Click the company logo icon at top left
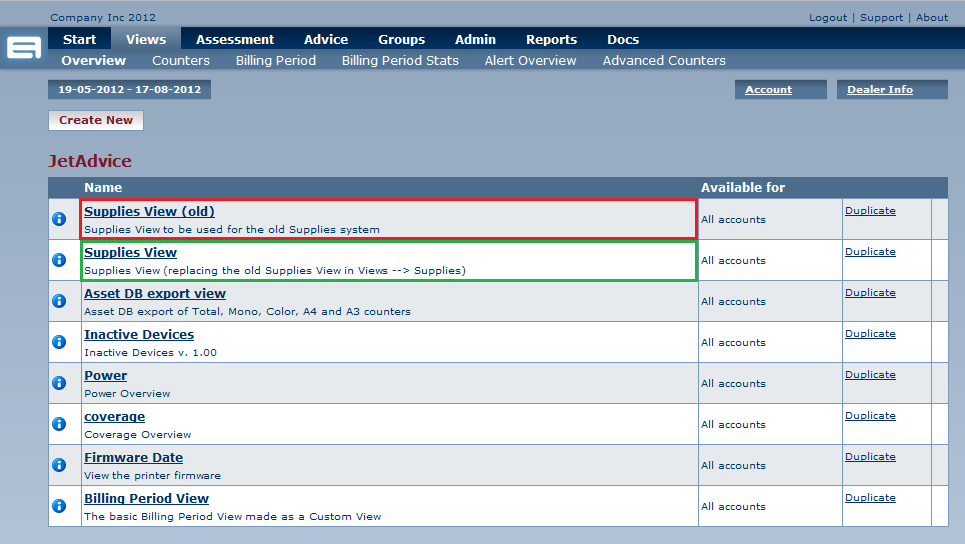Image resolution: width=965 pixels, height=544 pixels. [x=23, y=48]
